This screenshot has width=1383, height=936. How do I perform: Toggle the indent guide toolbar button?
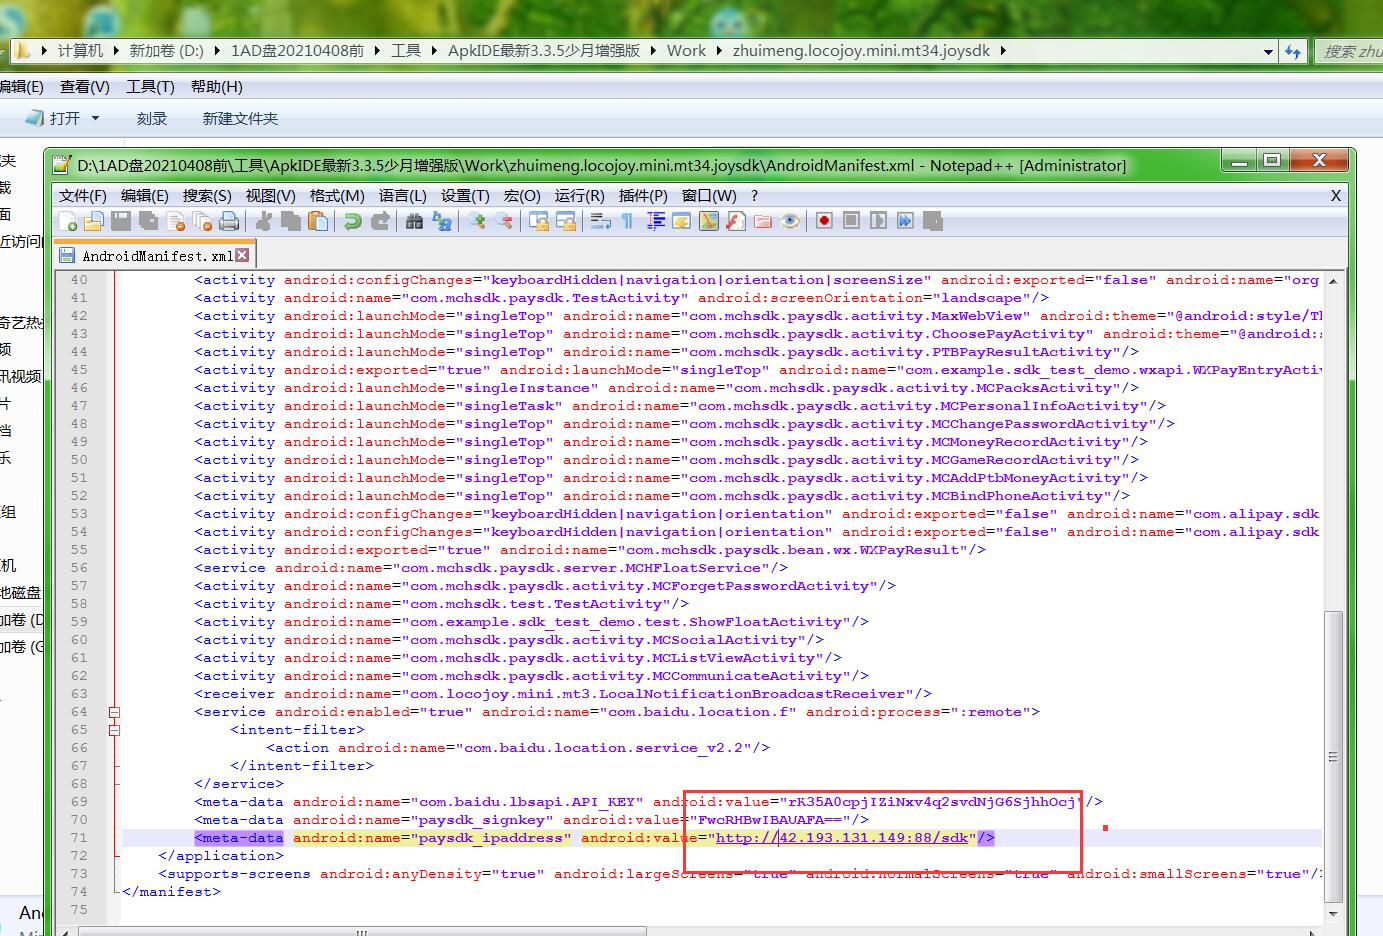(655, 222)
